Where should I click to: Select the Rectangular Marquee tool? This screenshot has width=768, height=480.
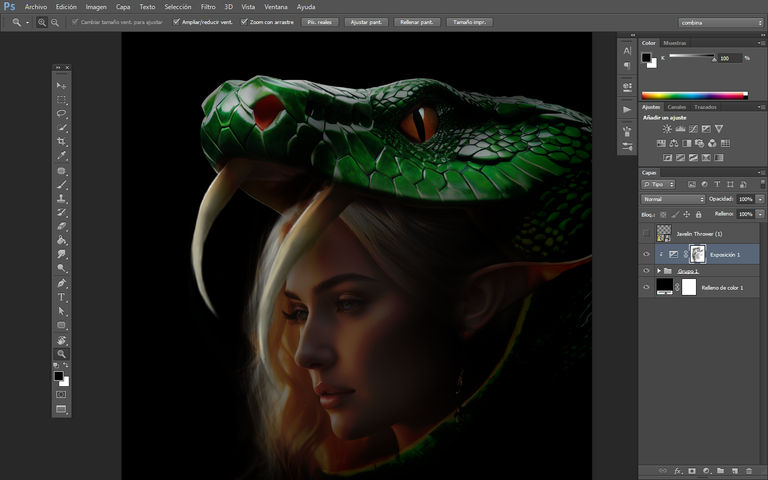pos(61,100)
